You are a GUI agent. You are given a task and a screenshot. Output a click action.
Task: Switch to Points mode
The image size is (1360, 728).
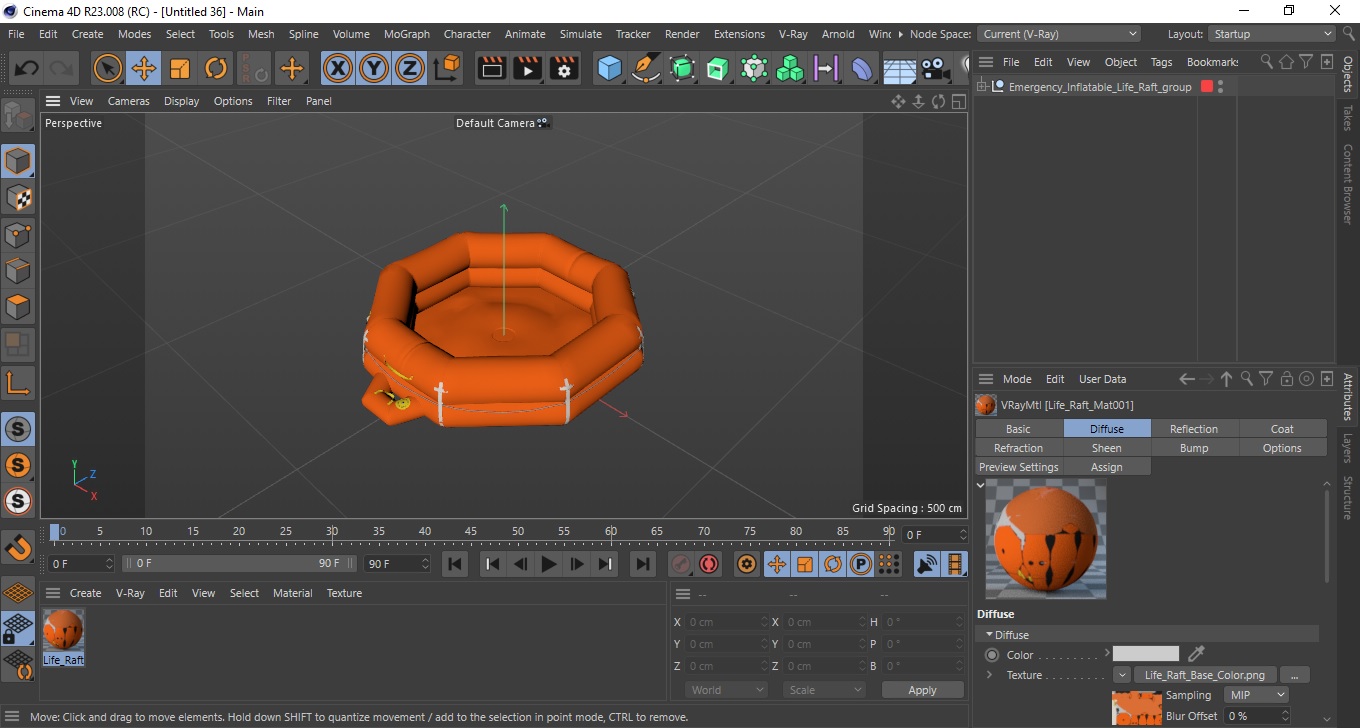pyautogui.click(x=18, y=235)
